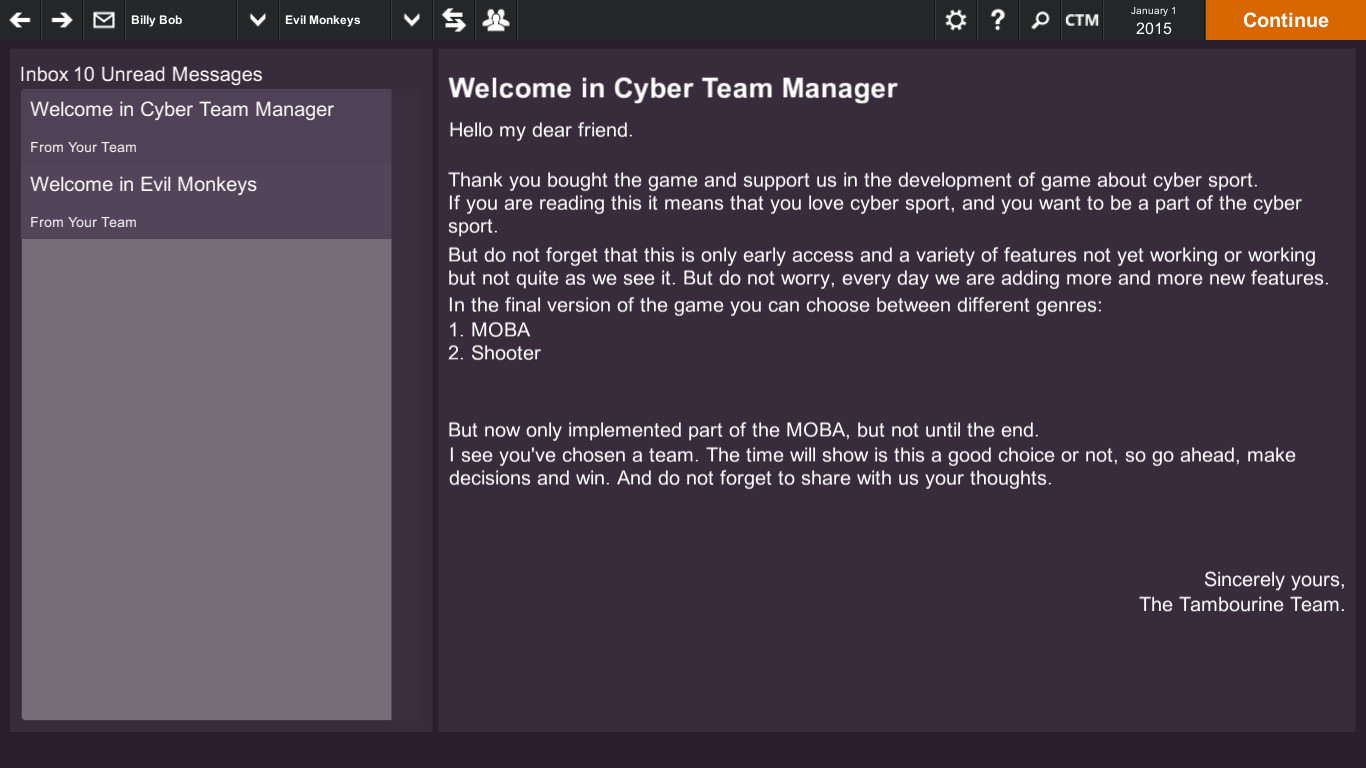1366x768 pixels.
Task: Open the team squad icon
Action: [495, 20]
